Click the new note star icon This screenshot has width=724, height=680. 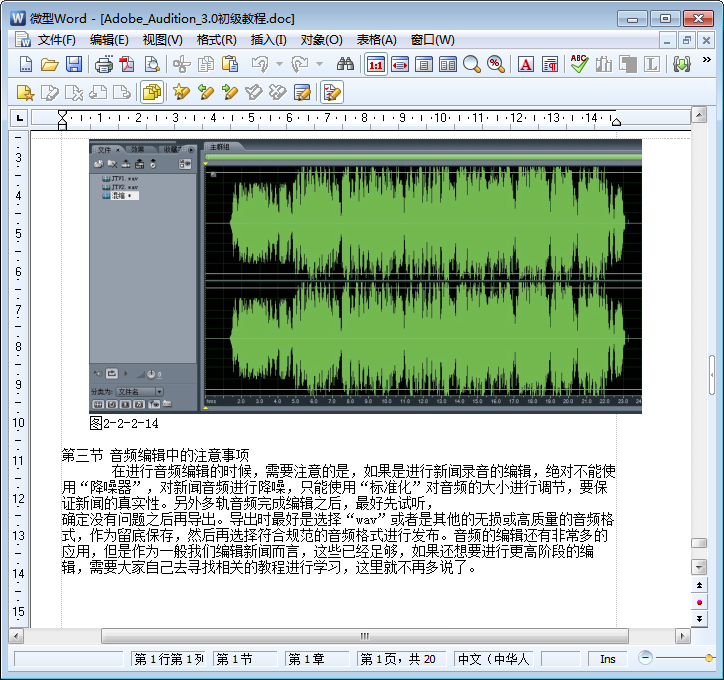tap(25, 93)
